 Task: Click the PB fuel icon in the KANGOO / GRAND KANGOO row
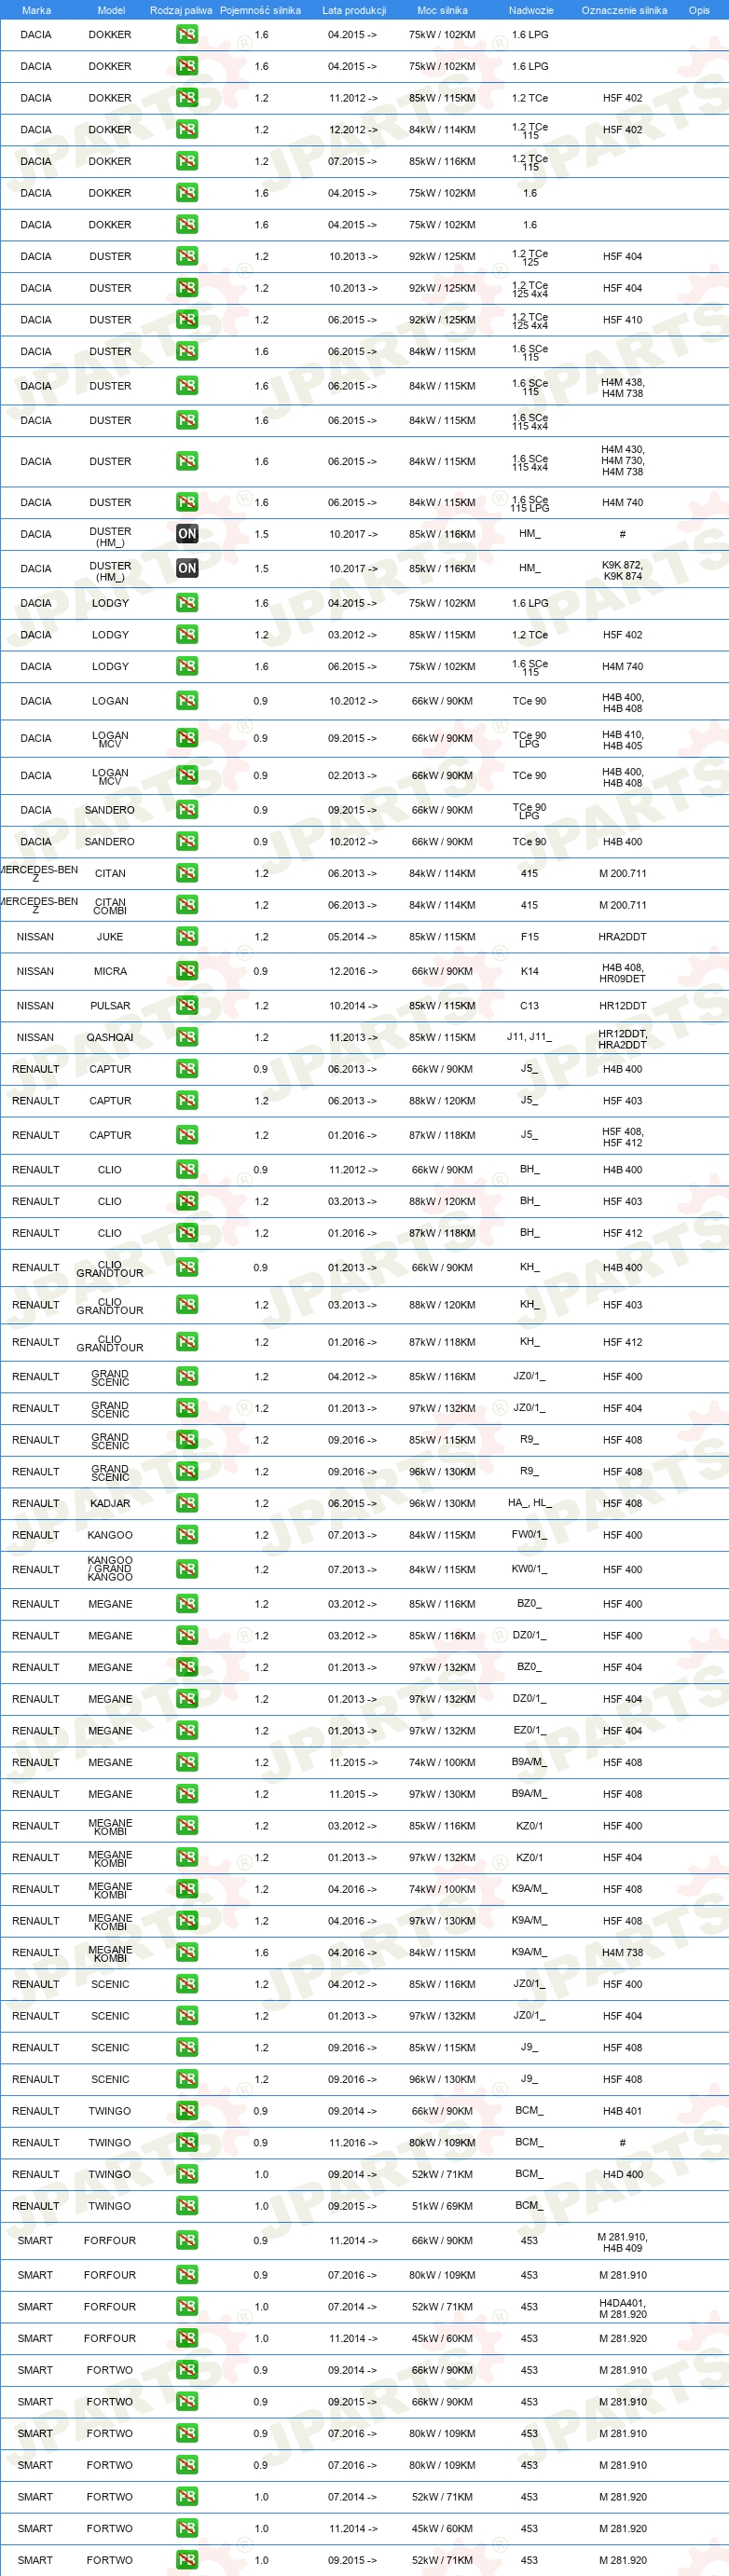pos(187,1569)
